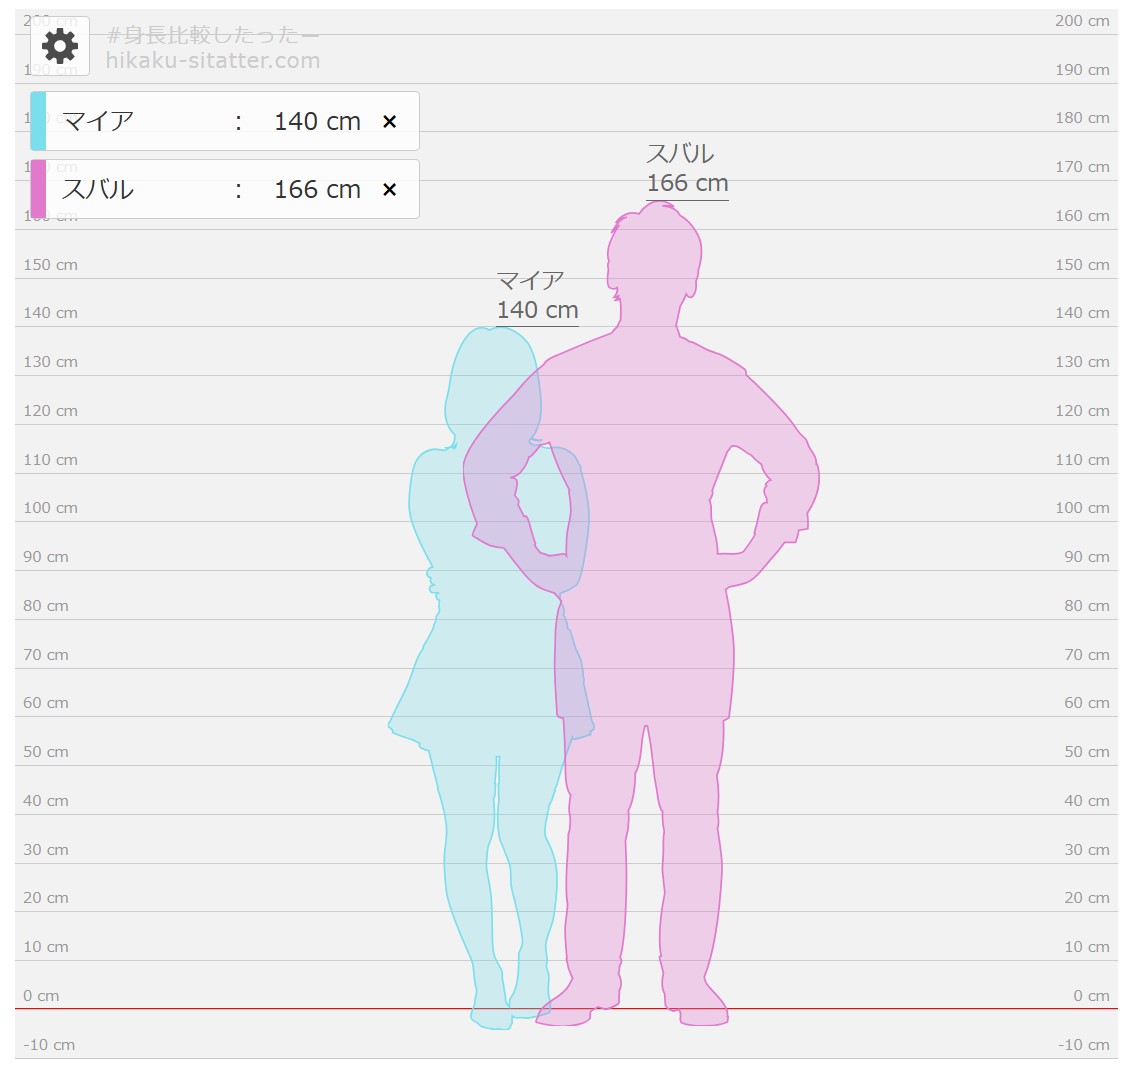Click the 166 cm label above pink figure
Screen dimensions: 1139x1070
[687, 184]
